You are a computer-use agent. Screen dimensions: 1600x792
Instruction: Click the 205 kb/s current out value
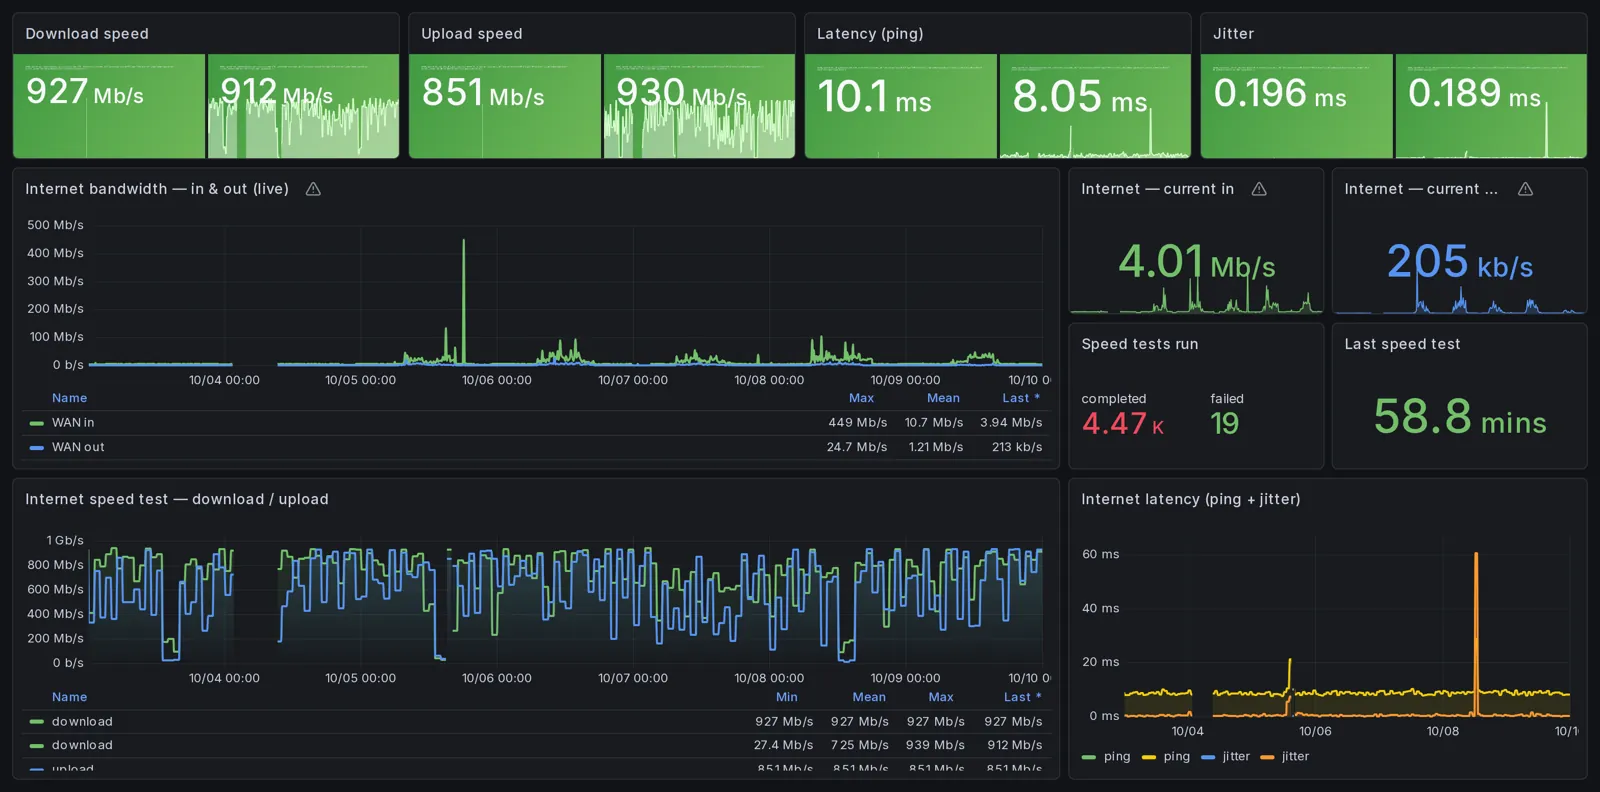(x=1460, y=262)
